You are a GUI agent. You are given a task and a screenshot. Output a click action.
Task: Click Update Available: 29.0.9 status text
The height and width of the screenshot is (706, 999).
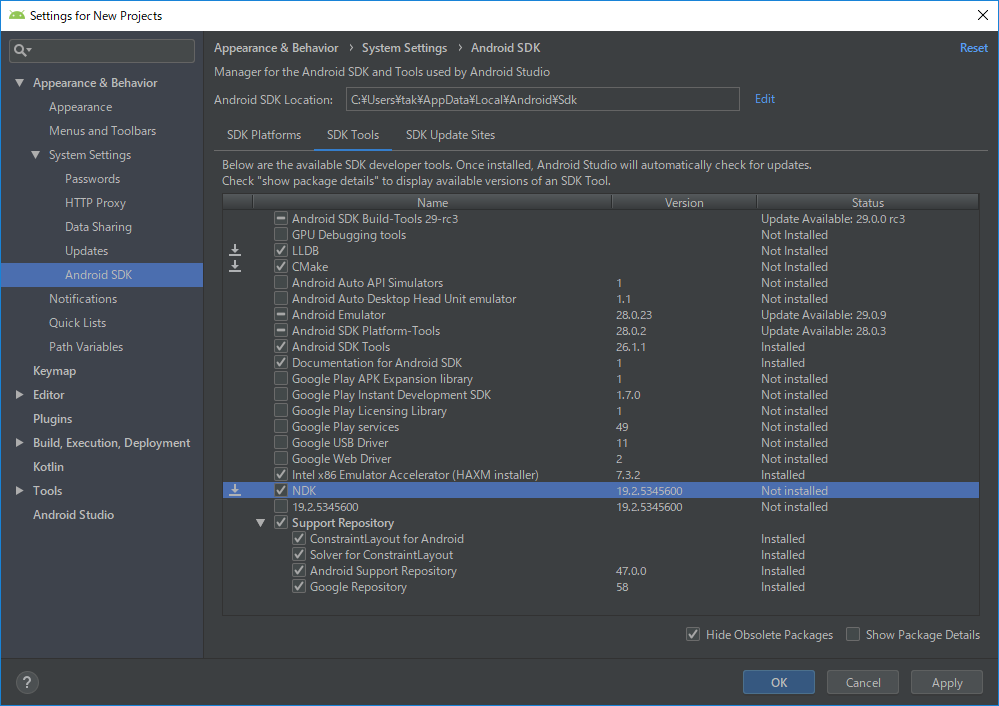click(x=823, y=315)
